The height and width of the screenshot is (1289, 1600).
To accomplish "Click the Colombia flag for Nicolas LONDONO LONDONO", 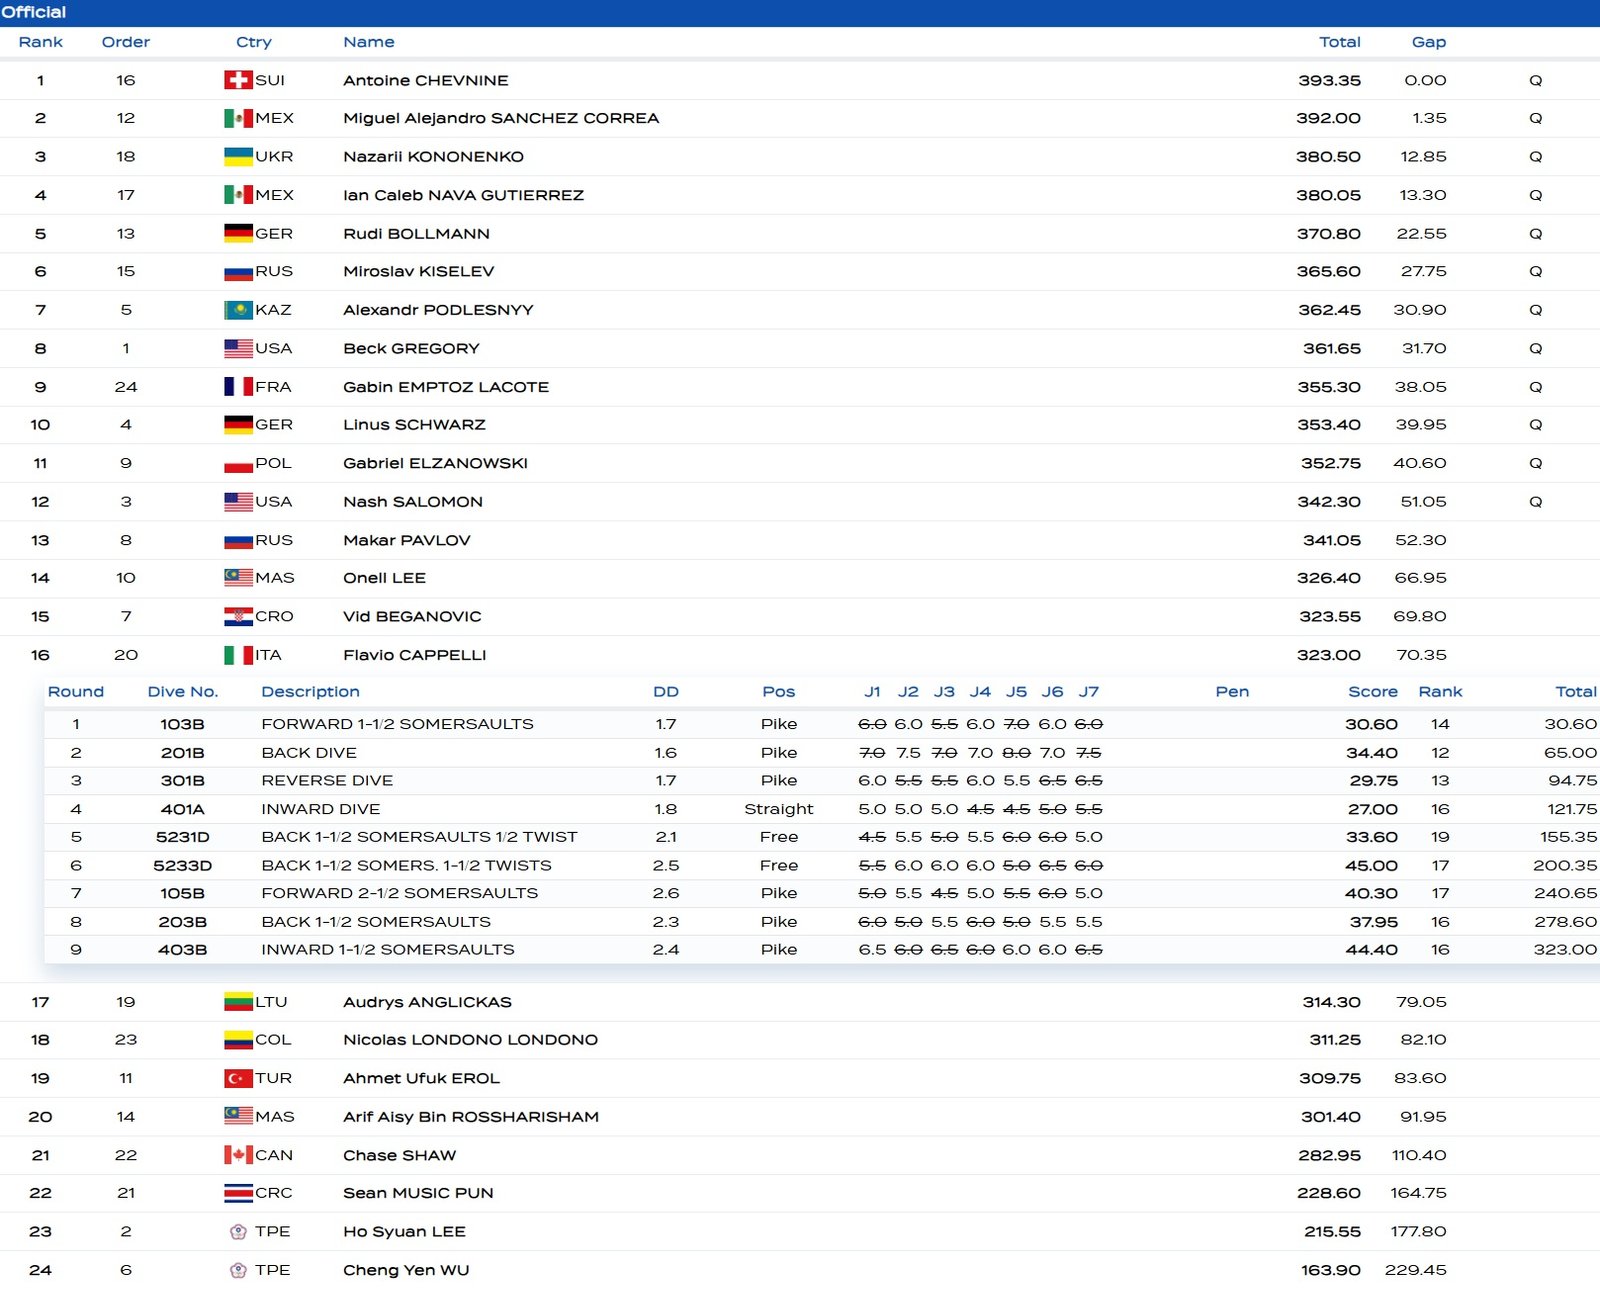I will point(238,1040).
